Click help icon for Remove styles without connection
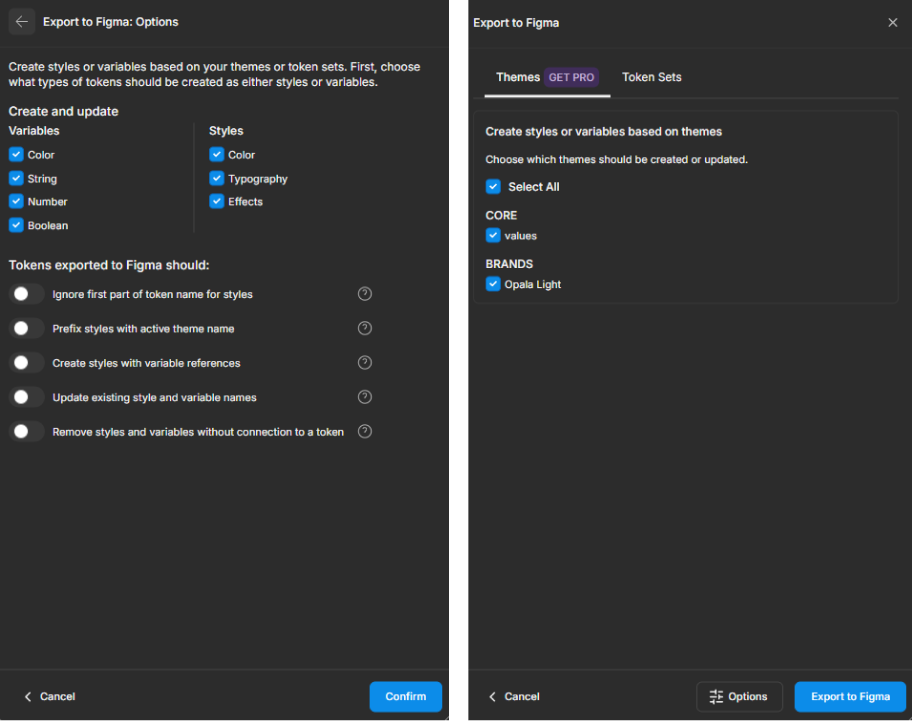The height and width of the screenshot is (721, 912). click(x=365, y=431)
